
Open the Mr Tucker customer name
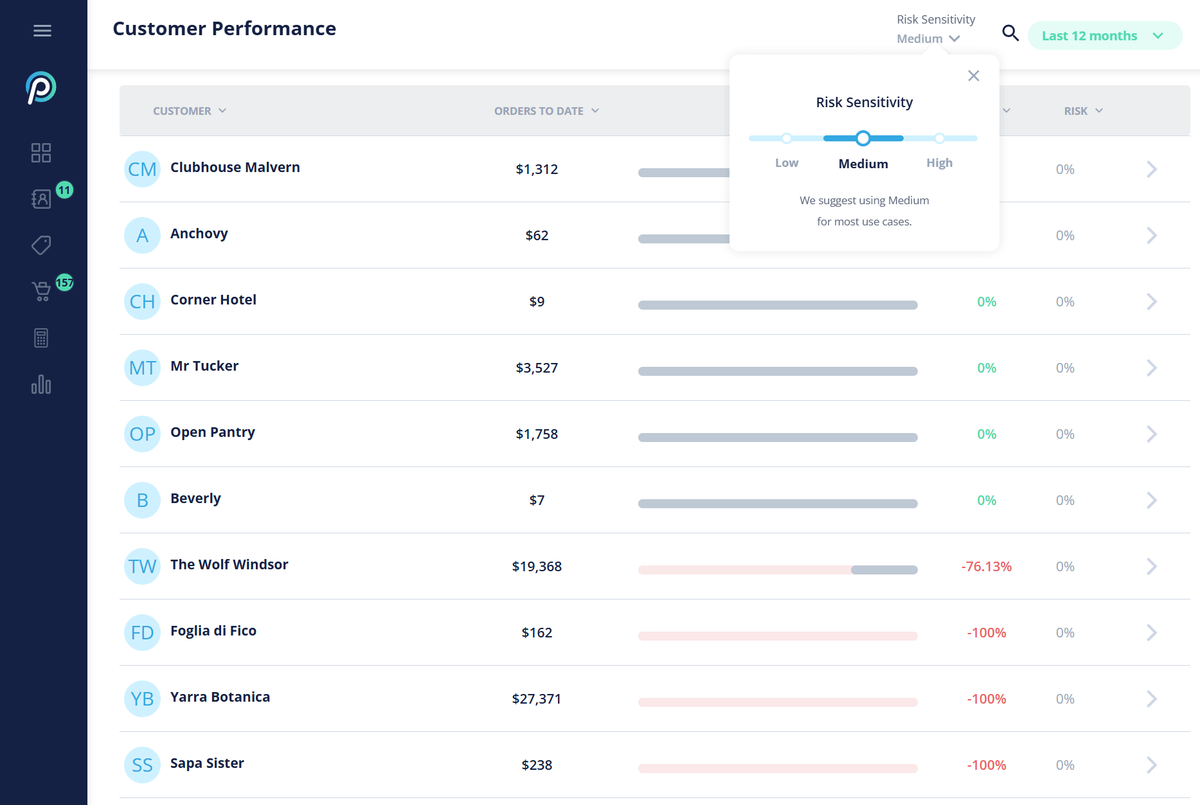point(204,366)
